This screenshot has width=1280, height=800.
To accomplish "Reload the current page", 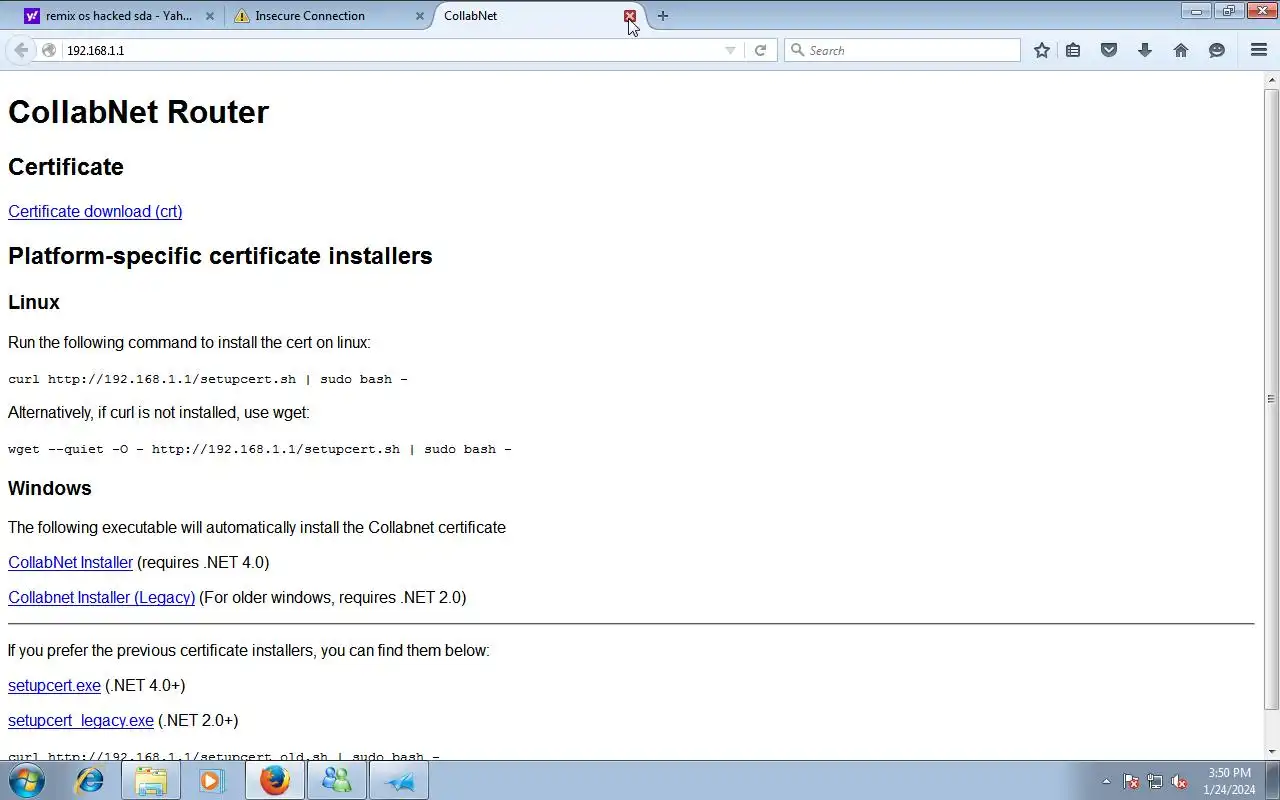I will click(x=760, y=50).
